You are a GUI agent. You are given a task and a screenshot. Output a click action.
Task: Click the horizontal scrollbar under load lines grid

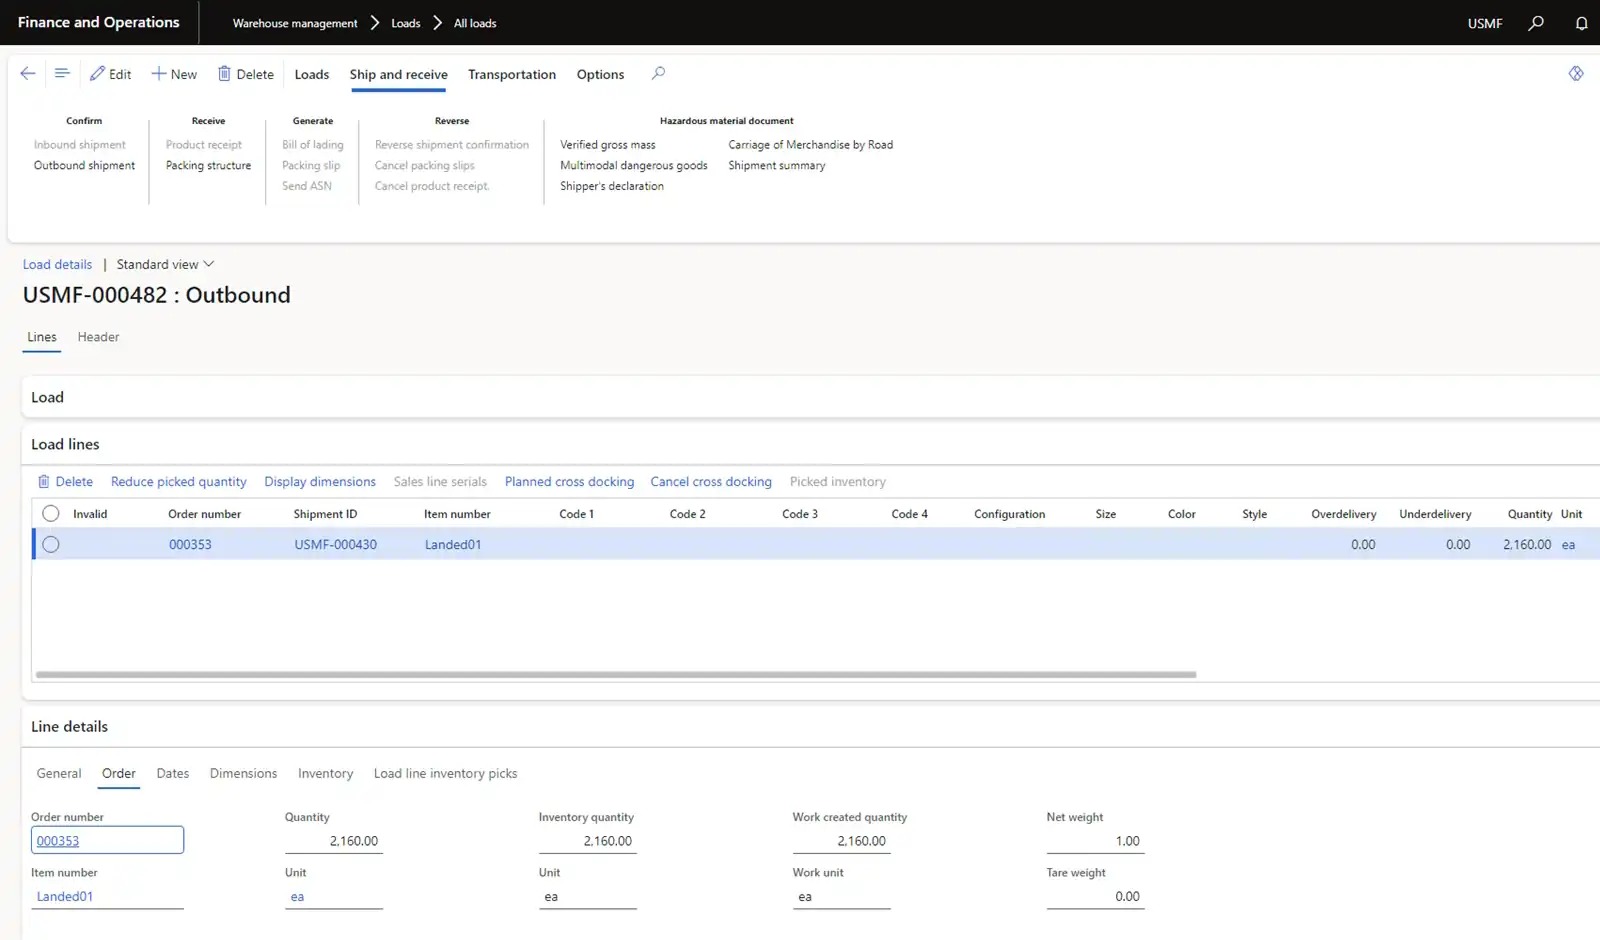pos(615,674)
